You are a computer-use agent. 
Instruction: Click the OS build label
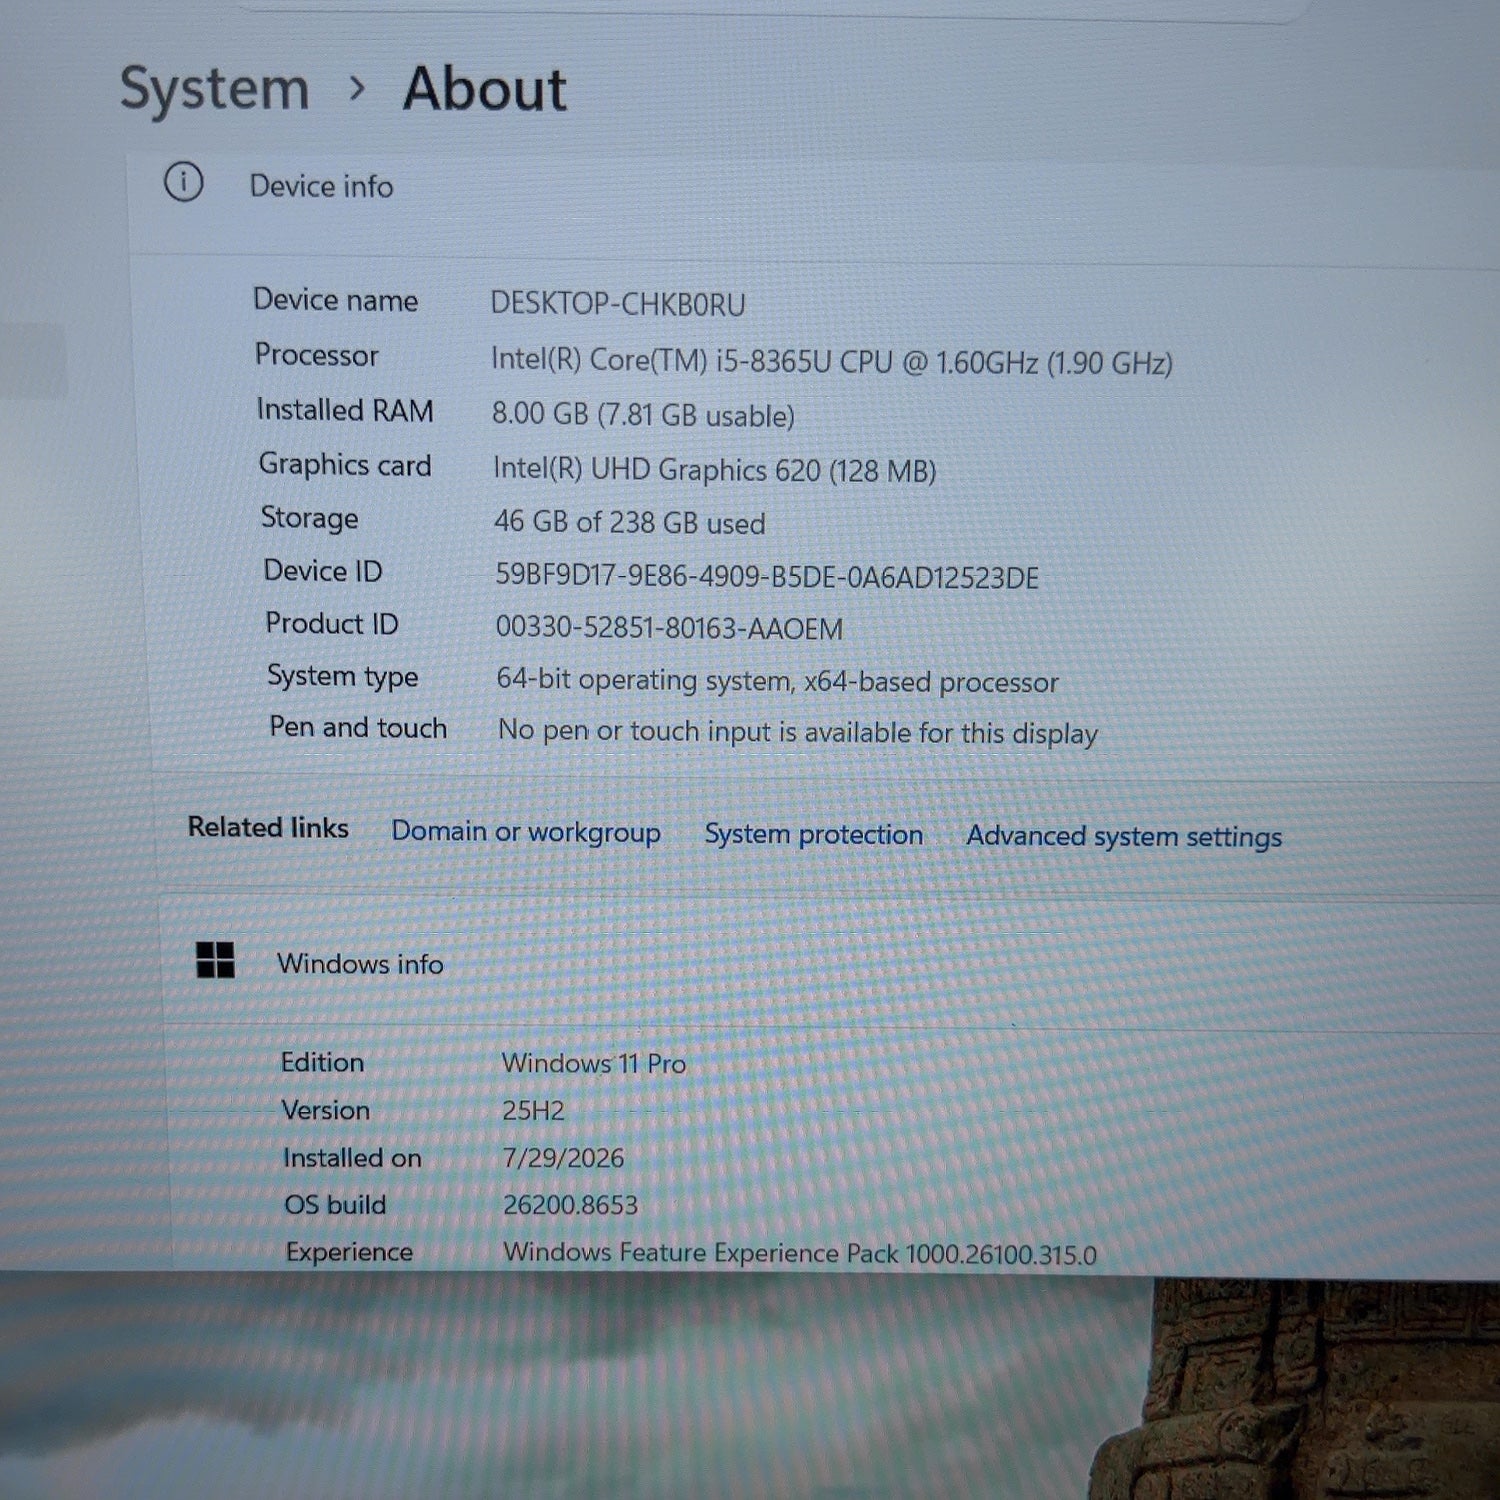coord(335,1205)
